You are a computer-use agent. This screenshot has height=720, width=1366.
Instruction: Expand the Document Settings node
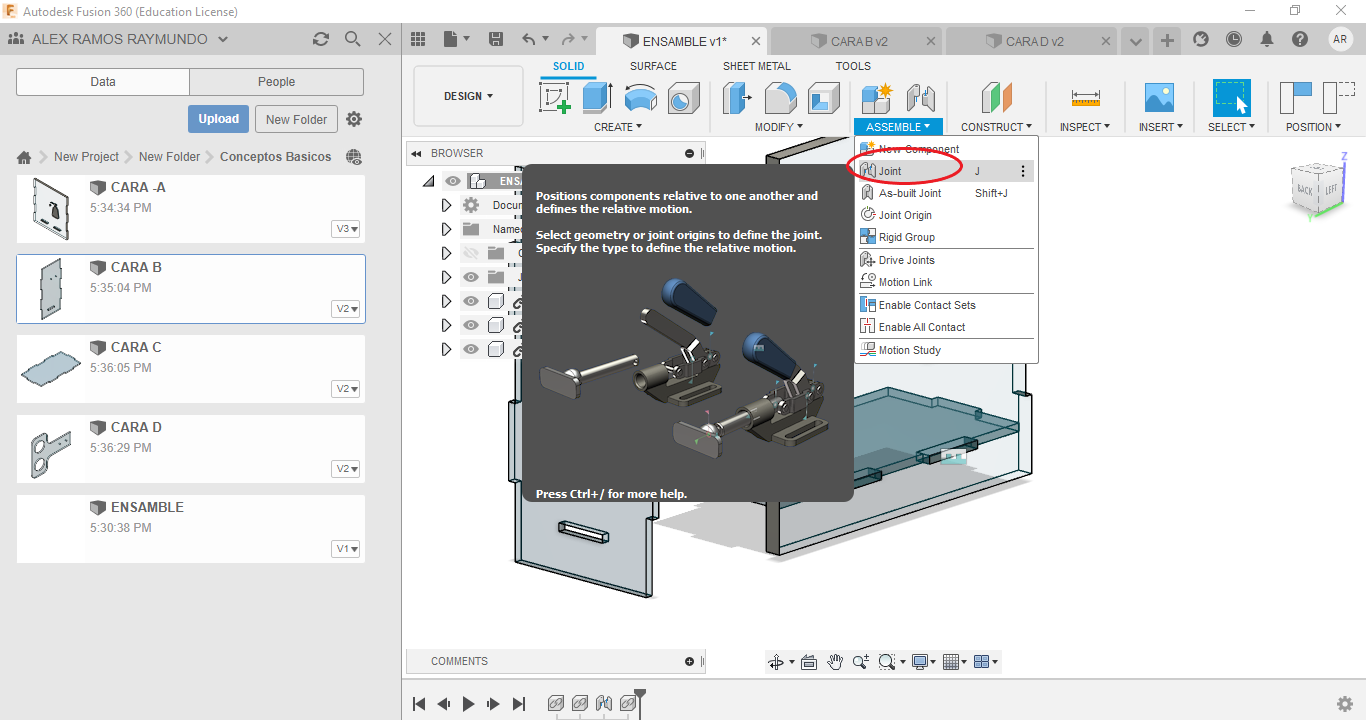coord(446,205)
